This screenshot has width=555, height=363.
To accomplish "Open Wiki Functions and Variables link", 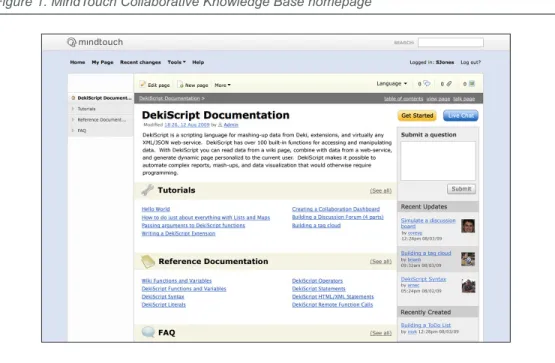I will coord(177,281).
